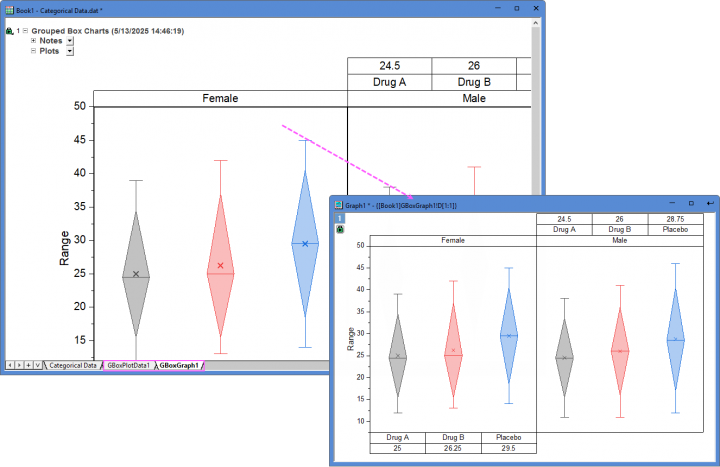Viewport: 720px width, 467px height.
Task: Click the green lock icon in Graph1
Action: click(340, 230)
